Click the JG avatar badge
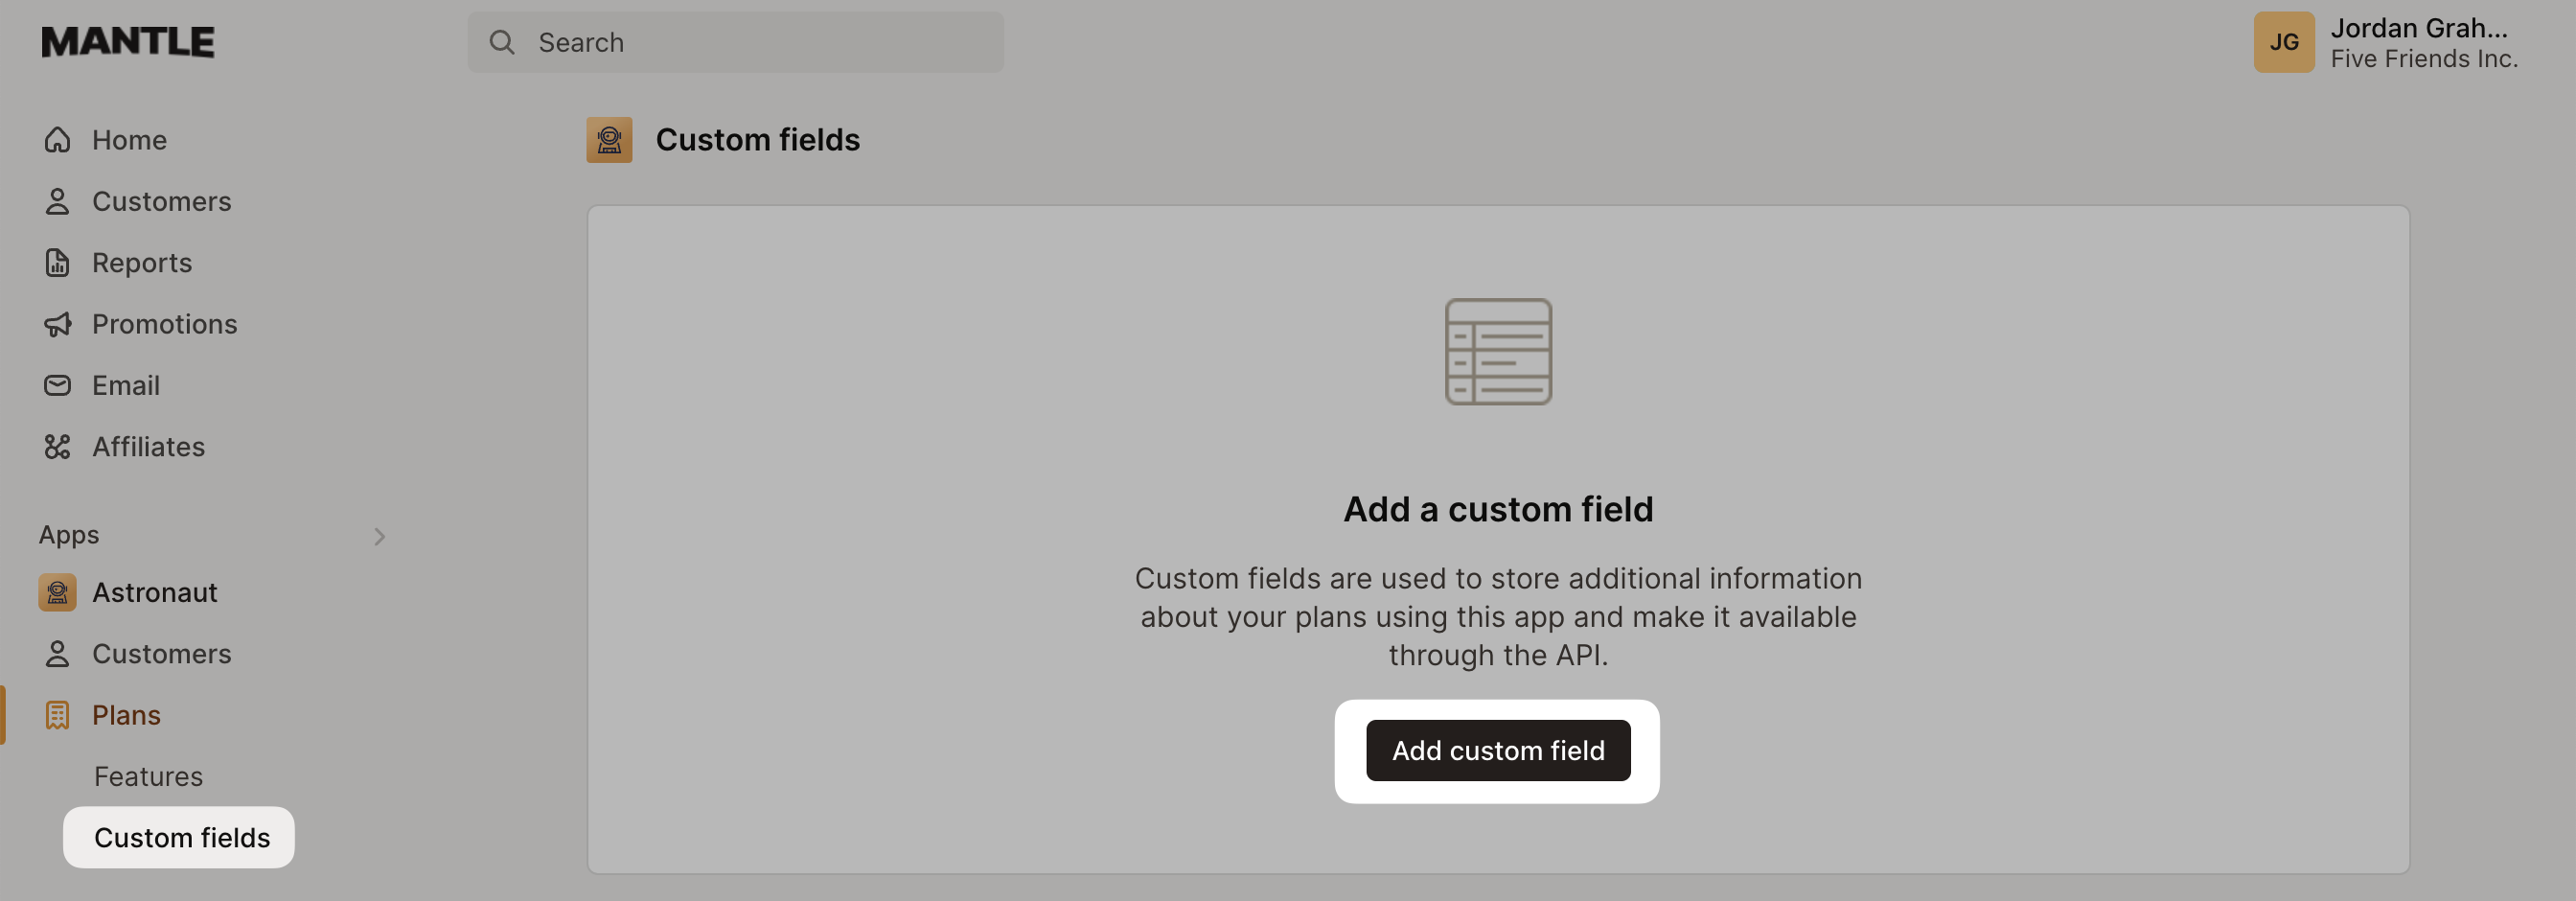This screenshot has width=2576, height=901. coord(2284,42)
